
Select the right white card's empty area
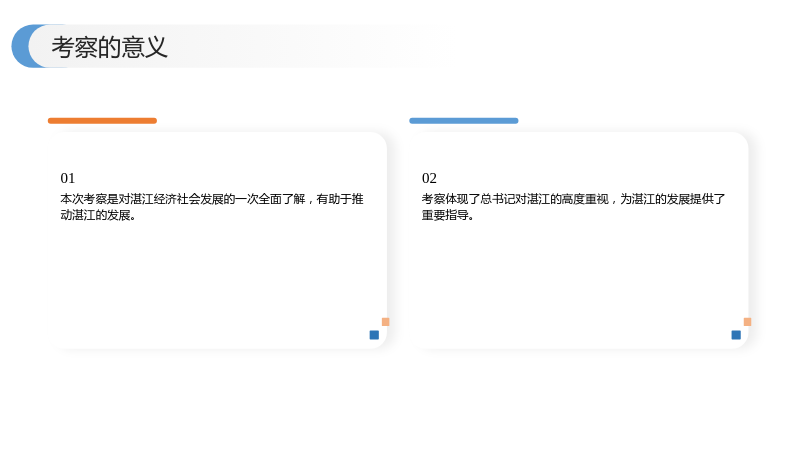[x=579, y=276]
